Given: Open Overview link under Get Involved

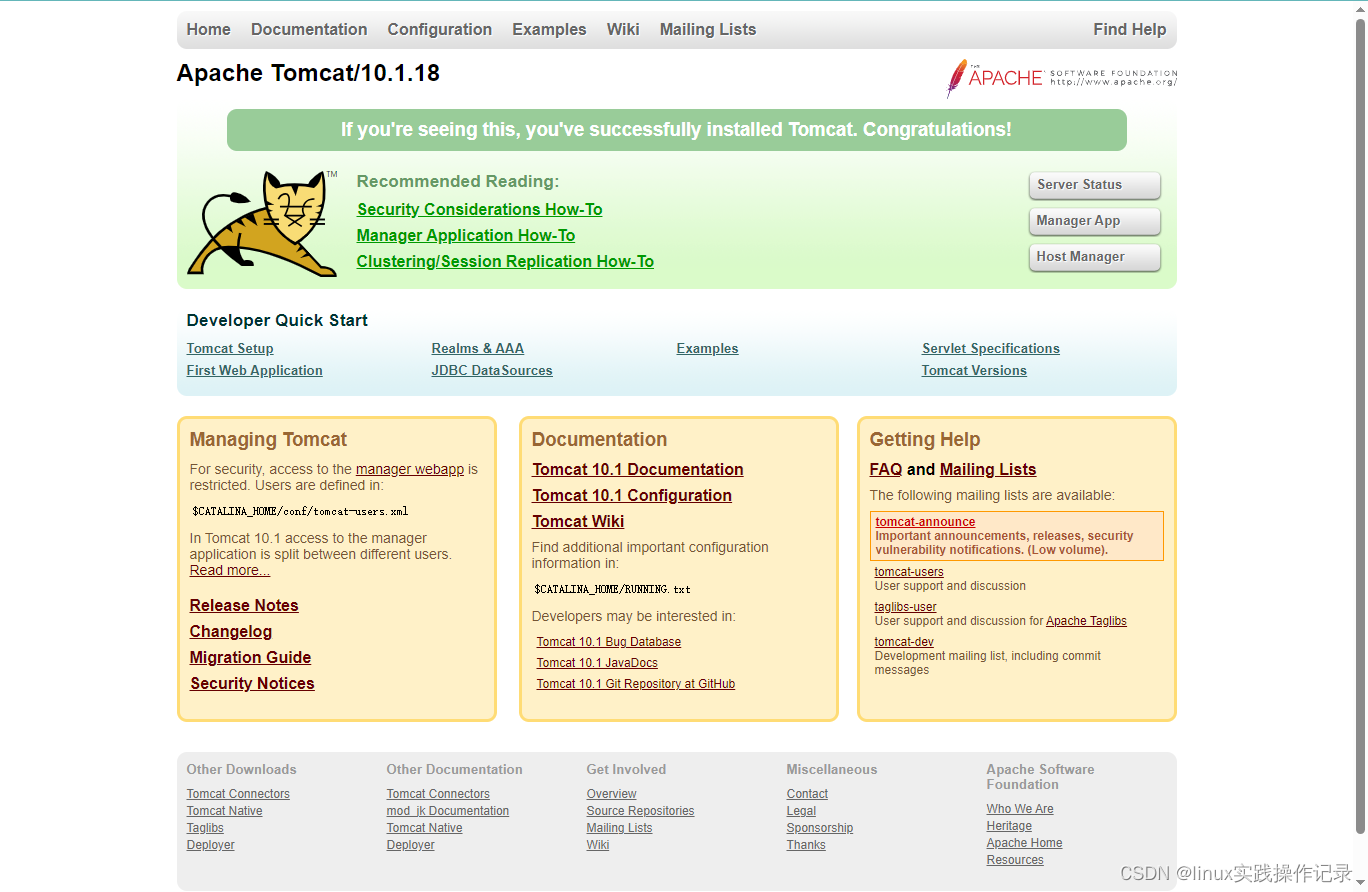Looking at the screenshot, I should [612, 794].
